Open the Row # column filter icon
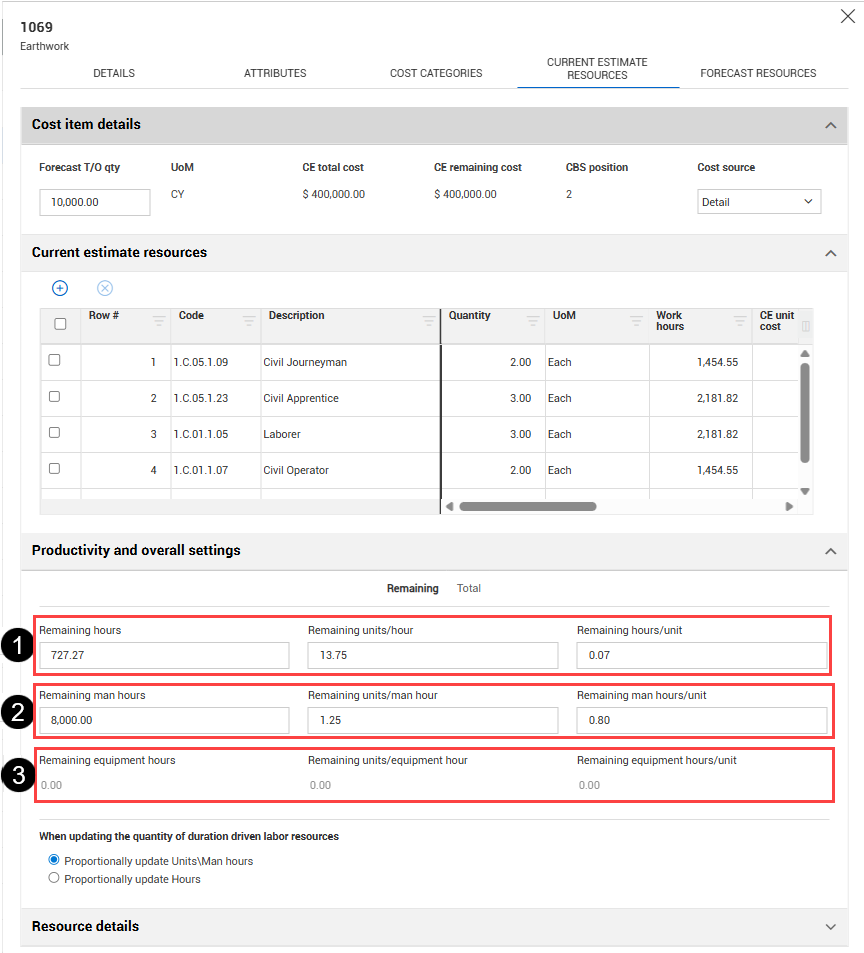 (159, 320)
